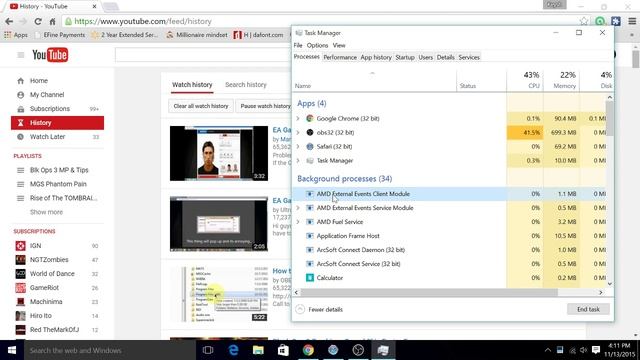The height and width of the screenshot is (360, 640).
Task: Expand AMD External Events Service Module
Action: point(298,208)
